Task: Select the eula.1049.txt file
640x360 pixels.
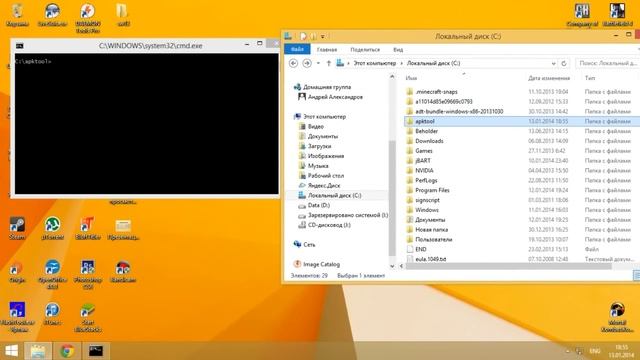Action: (521, 259)
